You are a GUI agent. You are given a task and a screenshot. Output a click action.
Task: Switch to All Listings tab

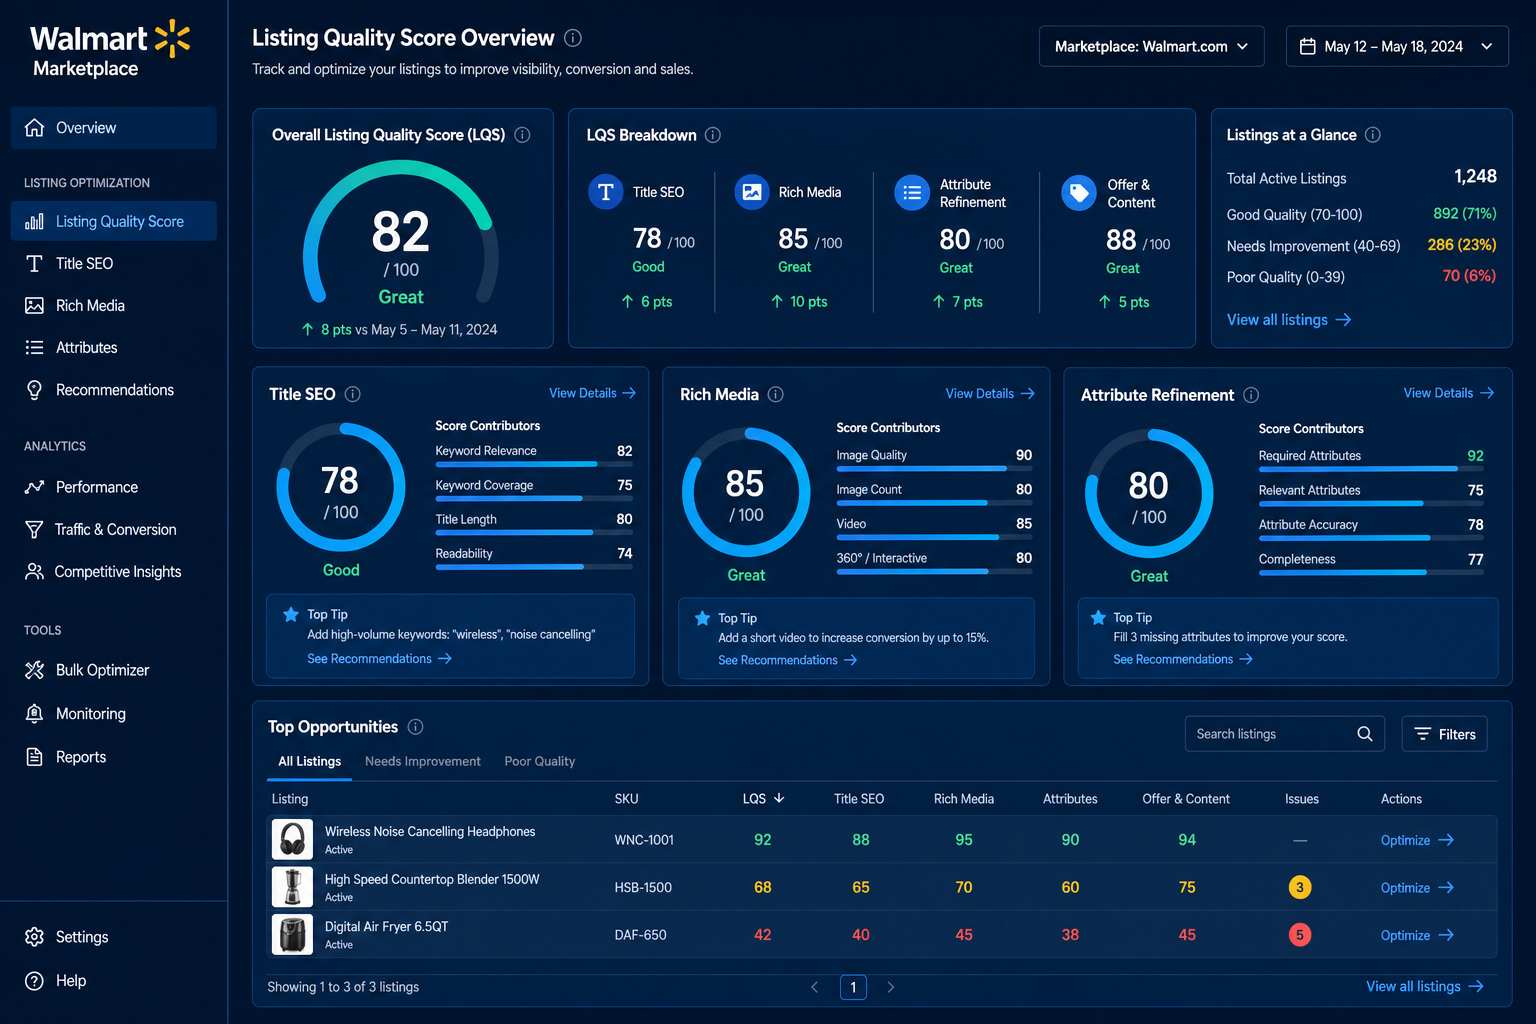pos(310,762)
